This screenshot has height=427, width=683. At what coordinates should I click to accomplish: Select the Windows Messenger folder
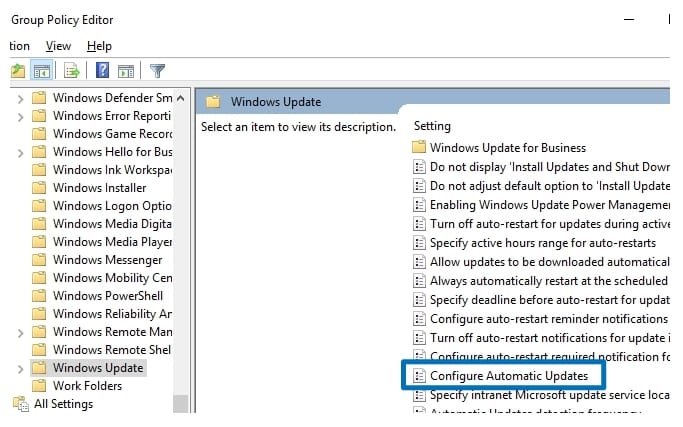(x=97, y=260)
